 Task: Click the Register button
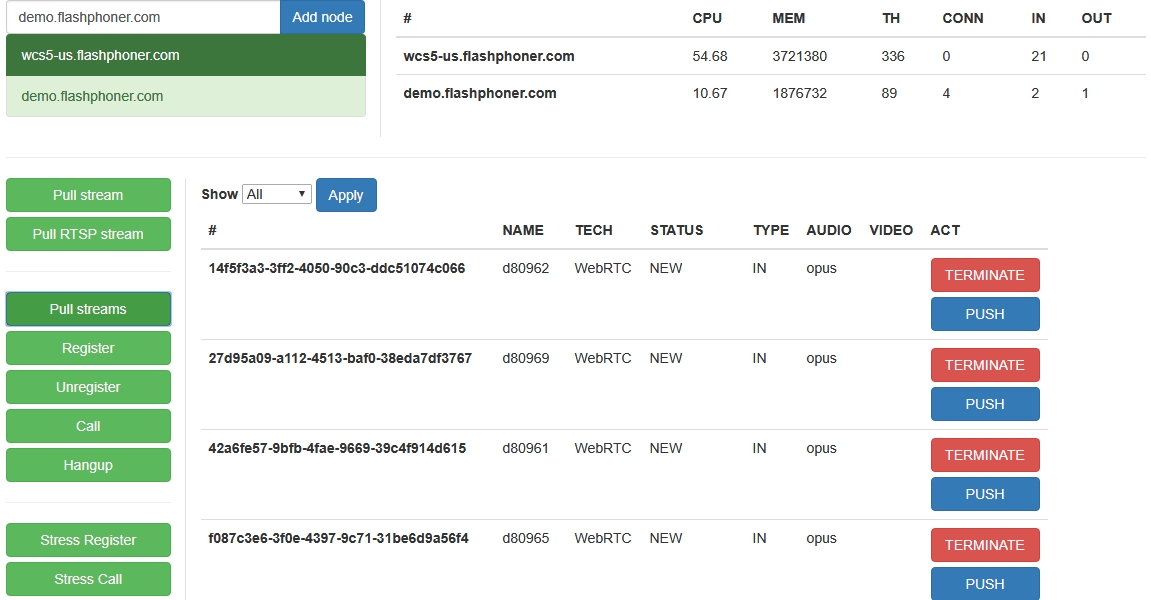point(88,348)
